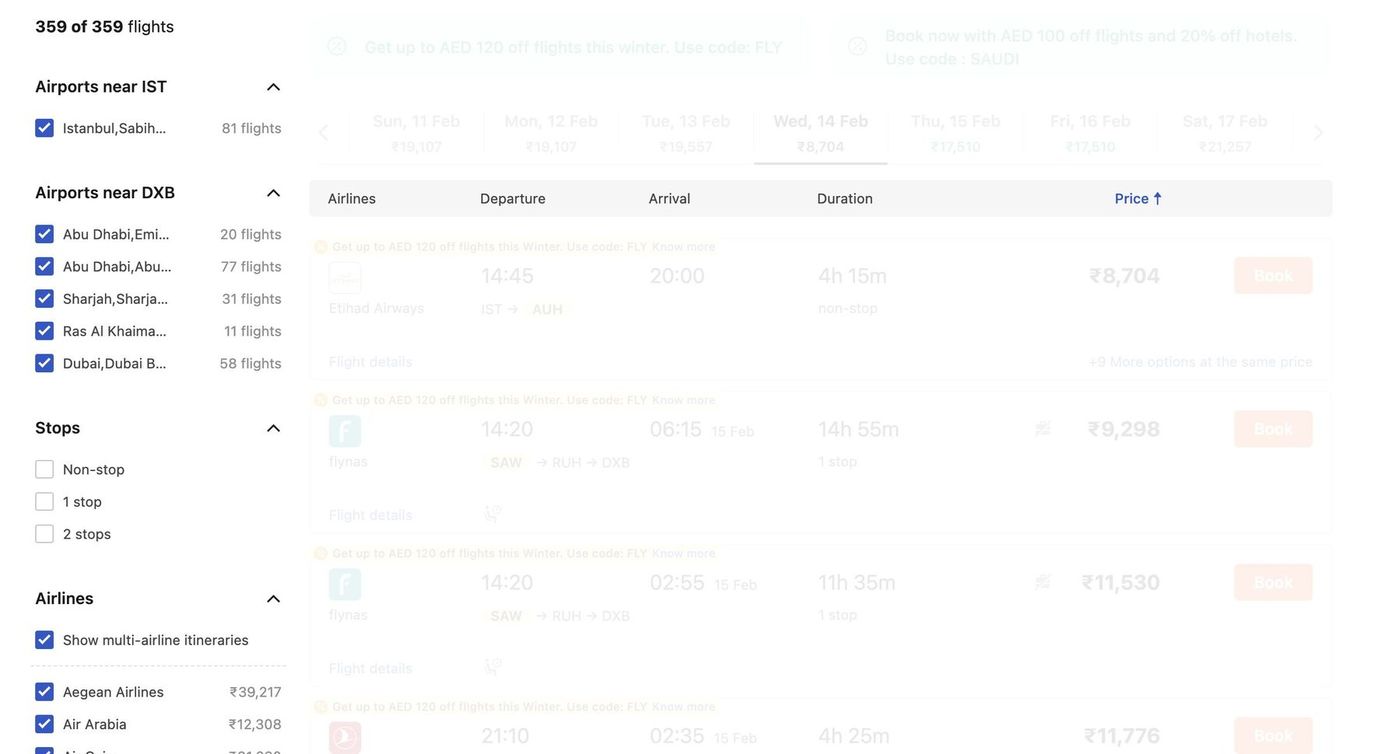Uncheck the Abu Dhabi airport with 20 flights
The width and height of the screenshot is (1400, 754).
click(44, 234)
